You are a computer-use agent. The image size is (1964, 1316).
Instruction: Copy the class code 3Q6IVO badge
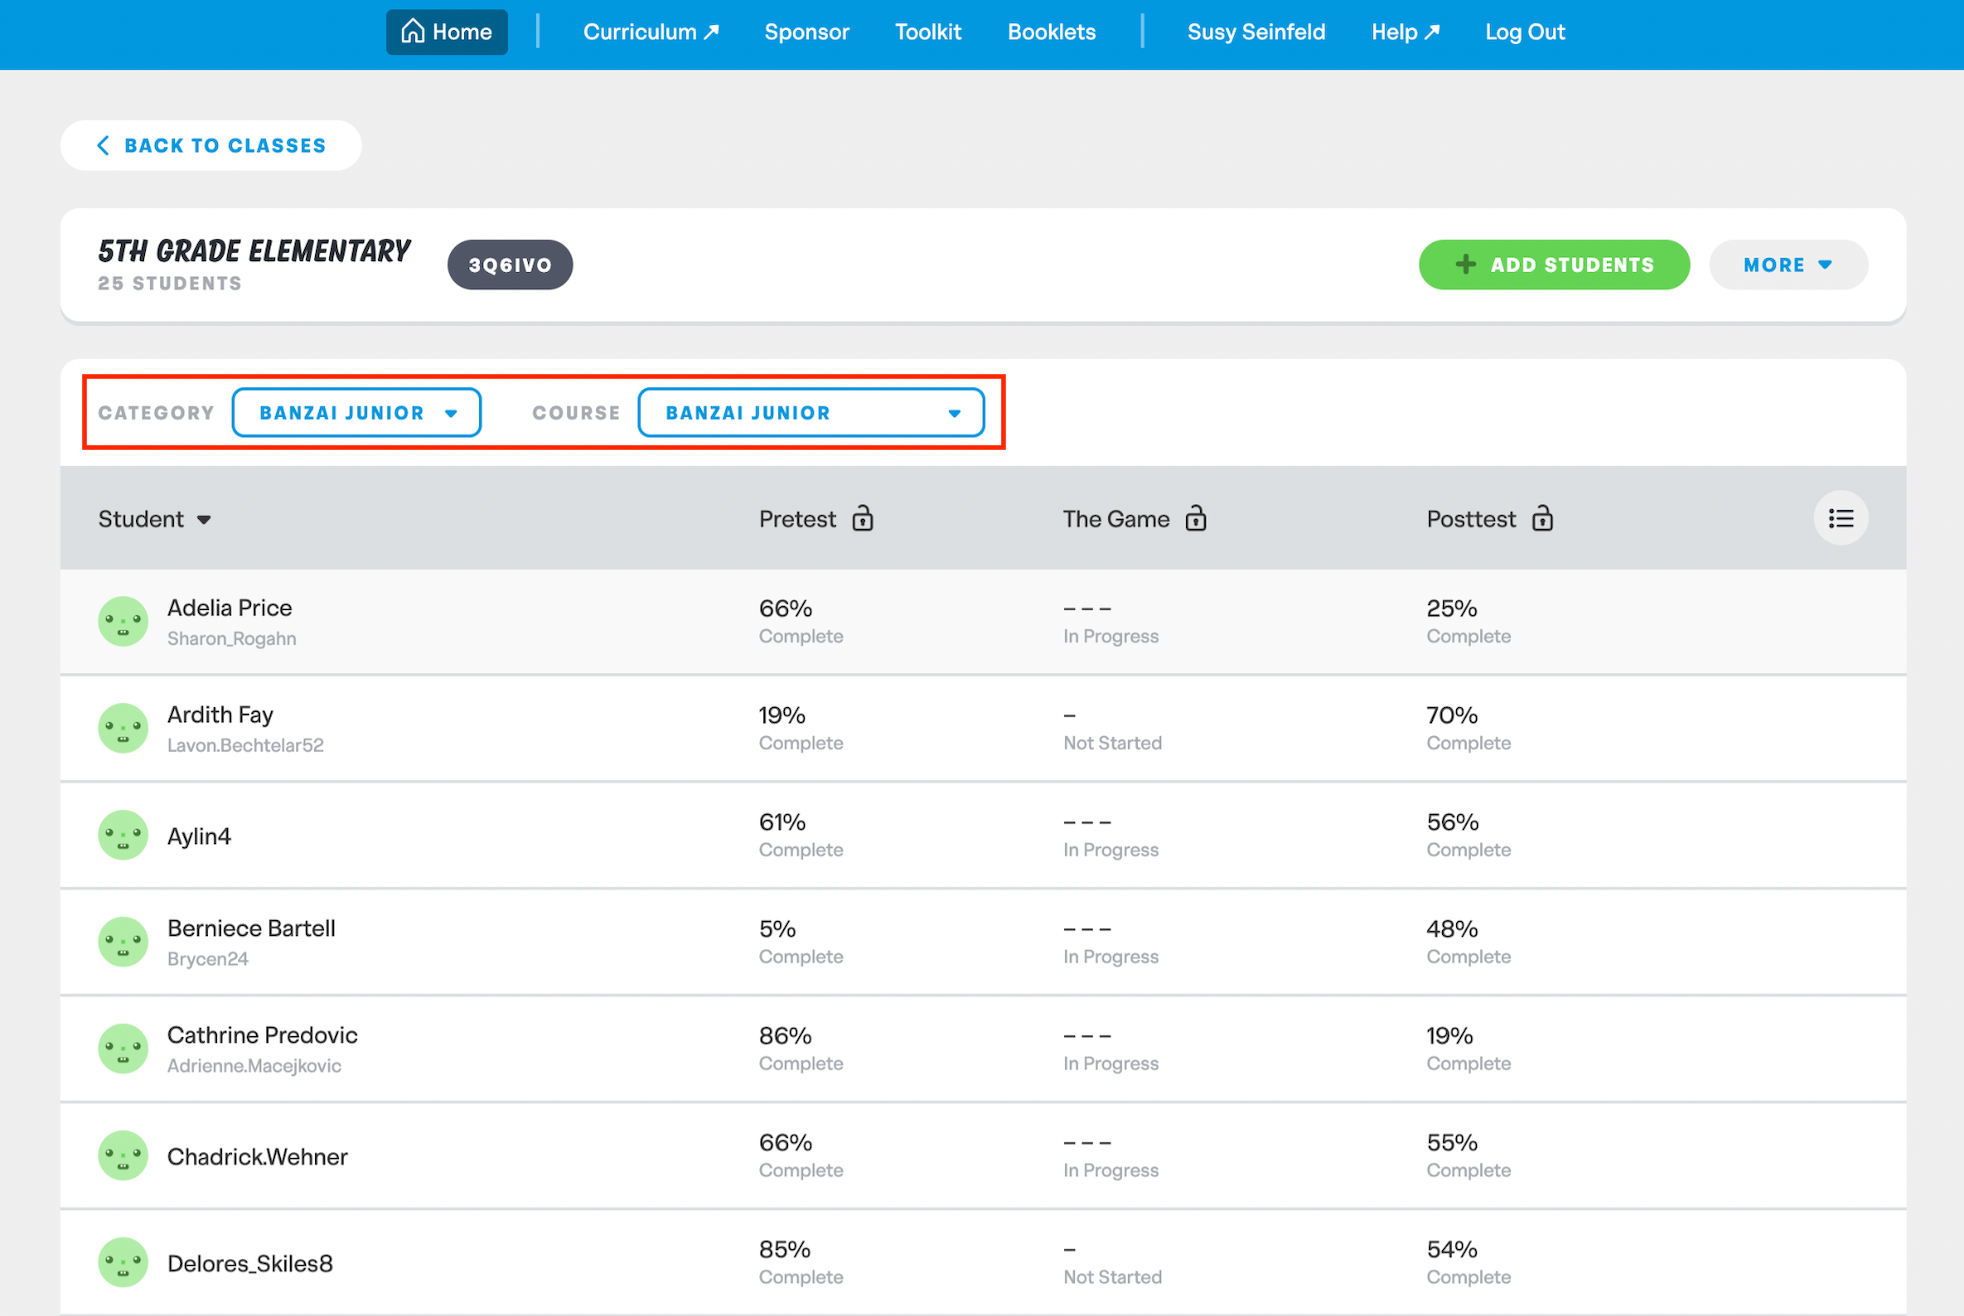510,265
